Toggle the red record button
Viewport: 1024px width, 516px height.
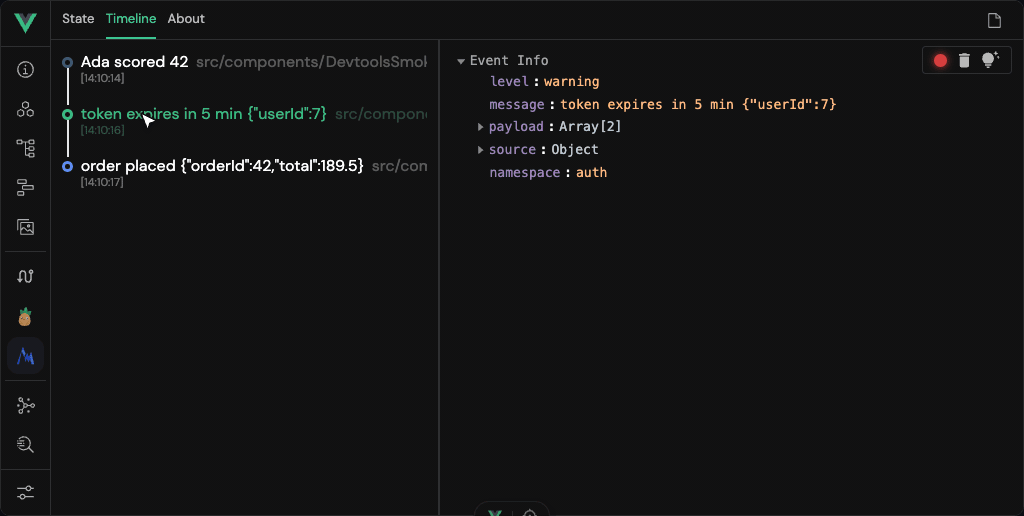click(x=940, y=61)
